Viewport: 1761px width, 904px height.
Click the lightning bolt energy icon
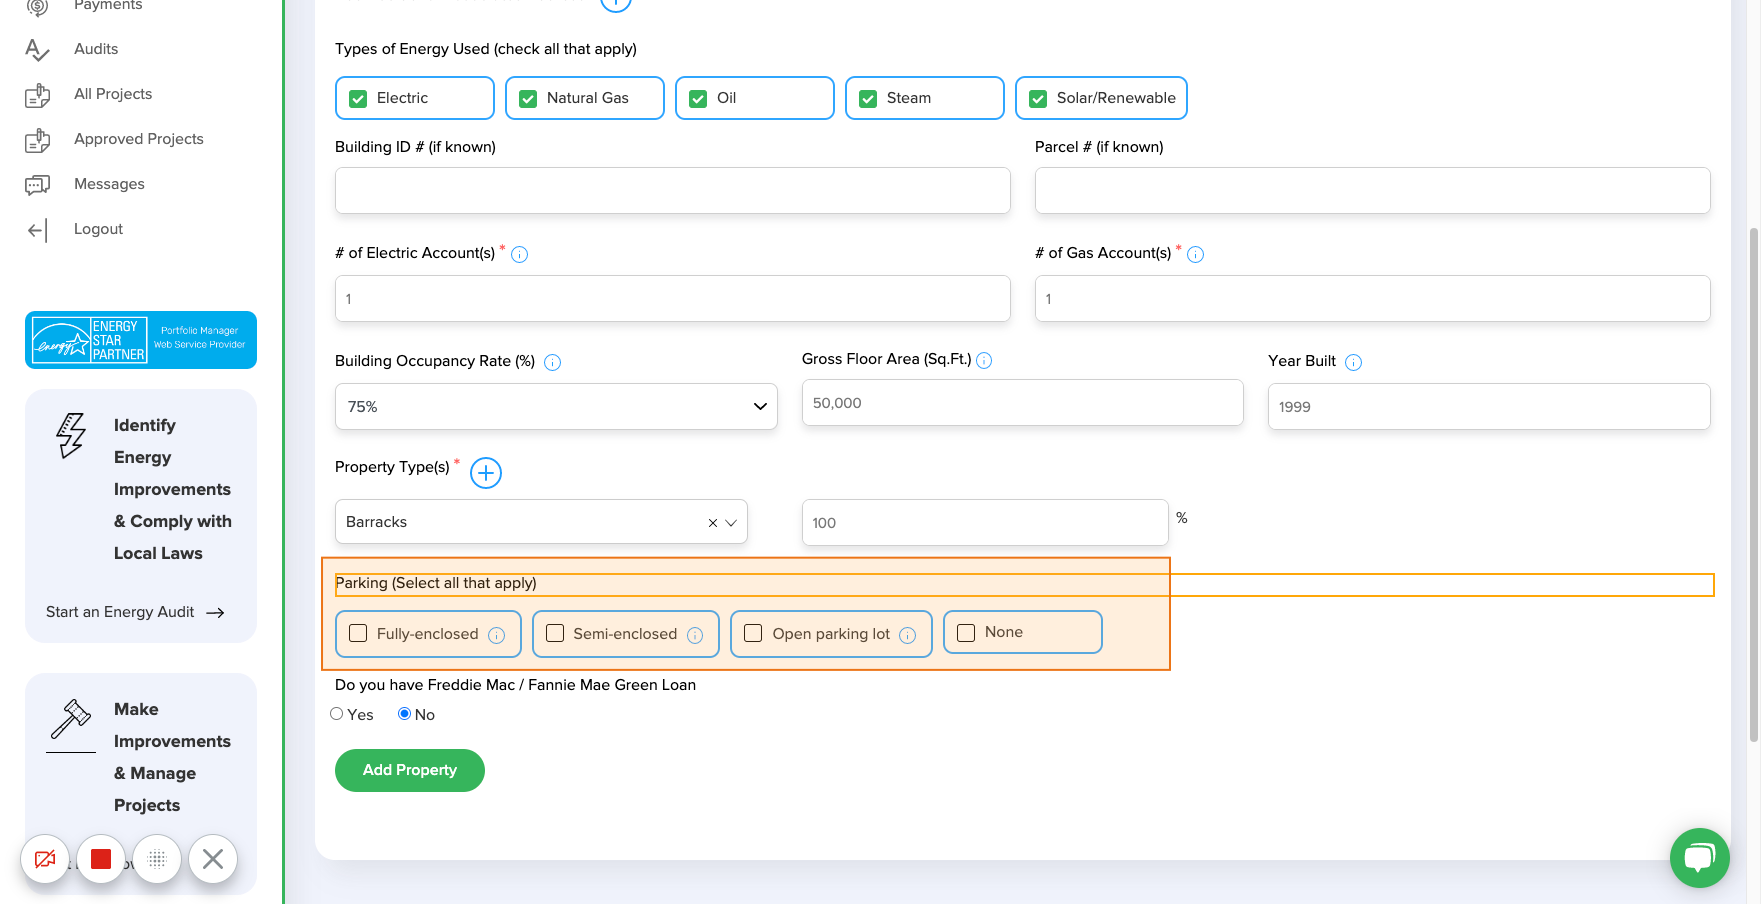pos(71,436)
